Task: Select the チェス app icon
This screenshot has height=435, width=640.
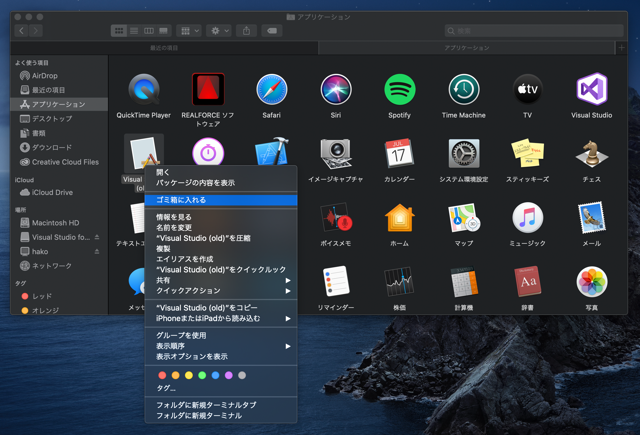Action: click(x=592, y=153)
